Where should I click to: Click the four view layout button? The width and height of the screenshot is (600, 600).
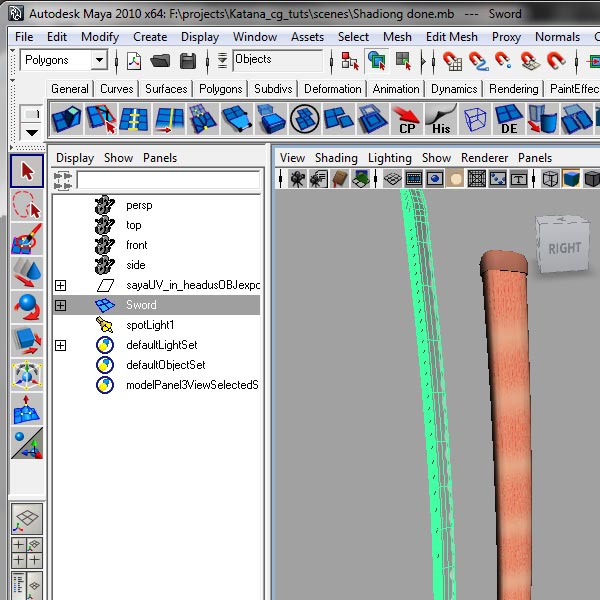pyautogui.click(x=27, y=552)
